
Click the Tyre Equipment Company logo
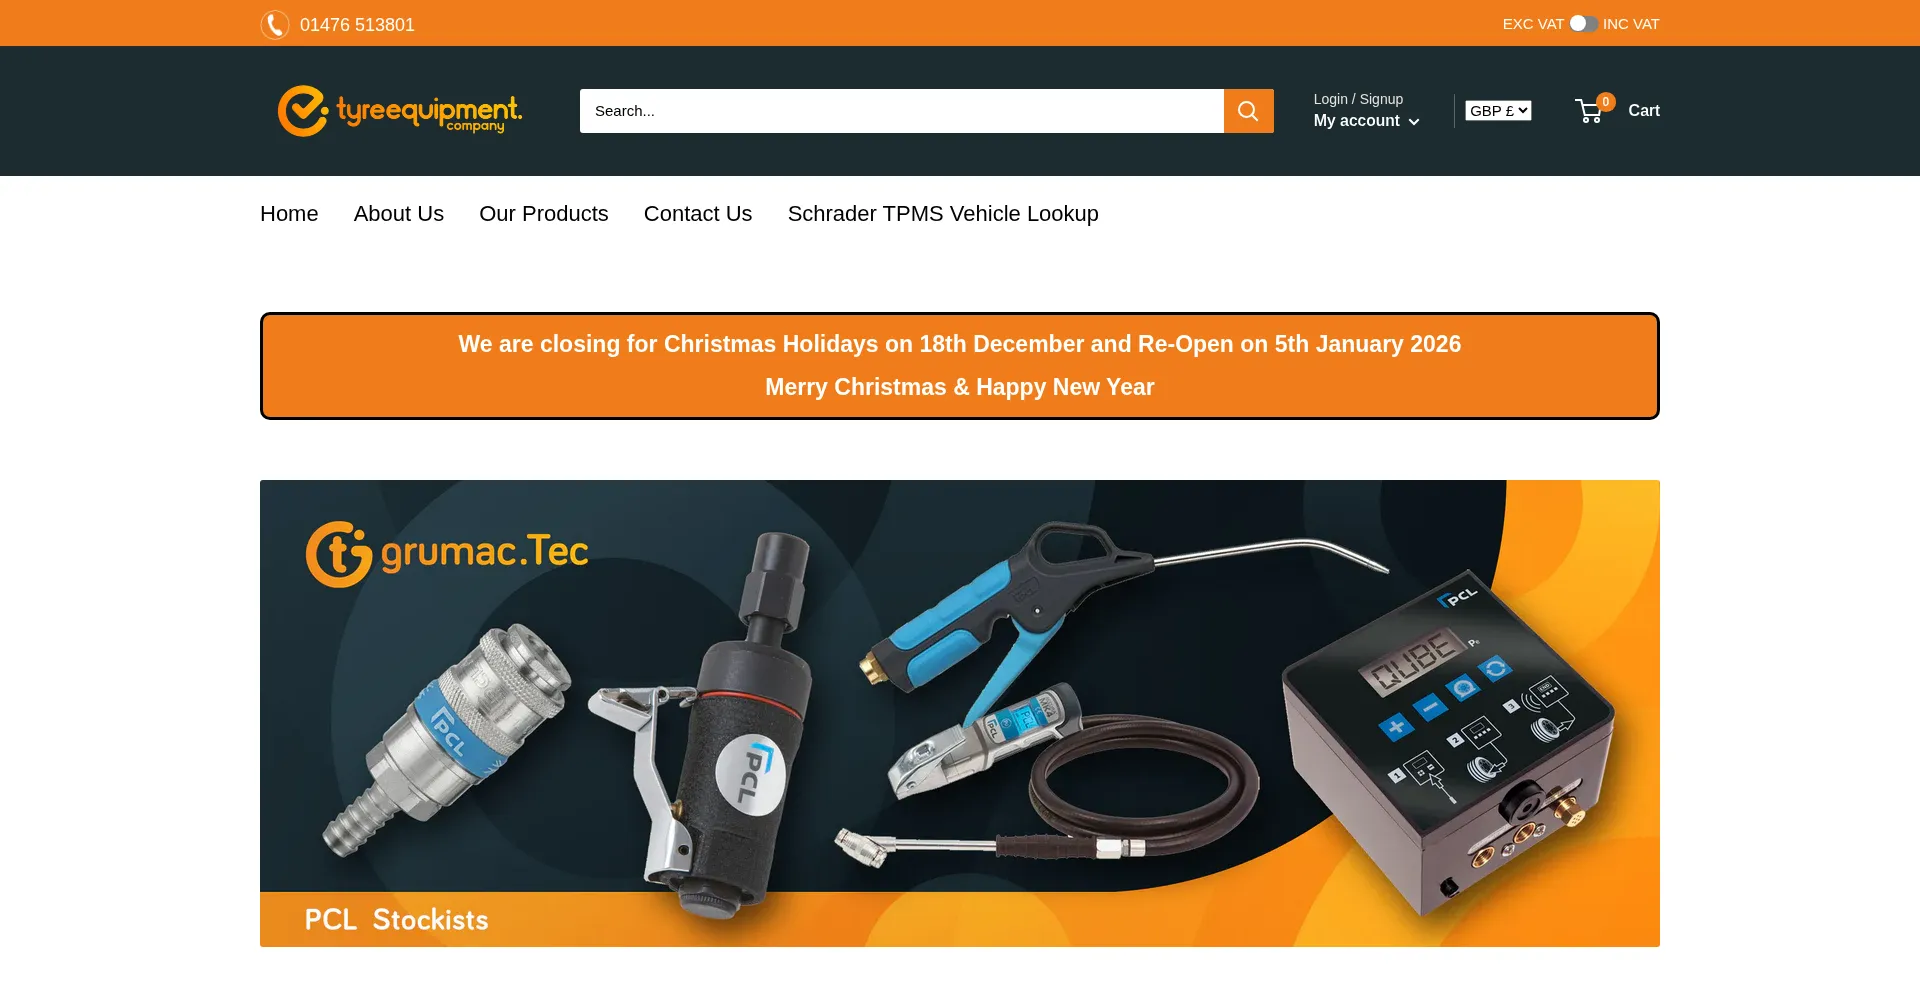click(x=400, y=111)
